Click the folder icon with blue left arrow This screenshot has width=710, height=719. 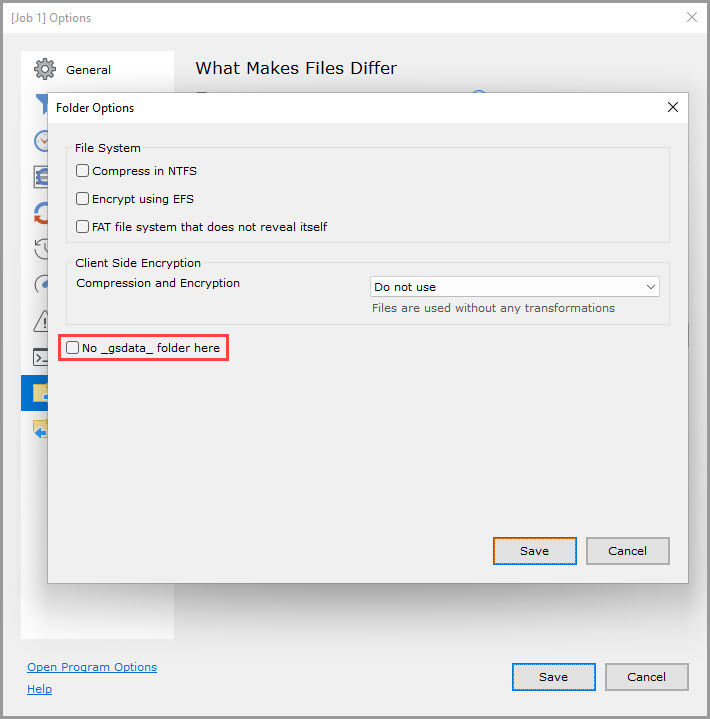(x=40, y=429)
